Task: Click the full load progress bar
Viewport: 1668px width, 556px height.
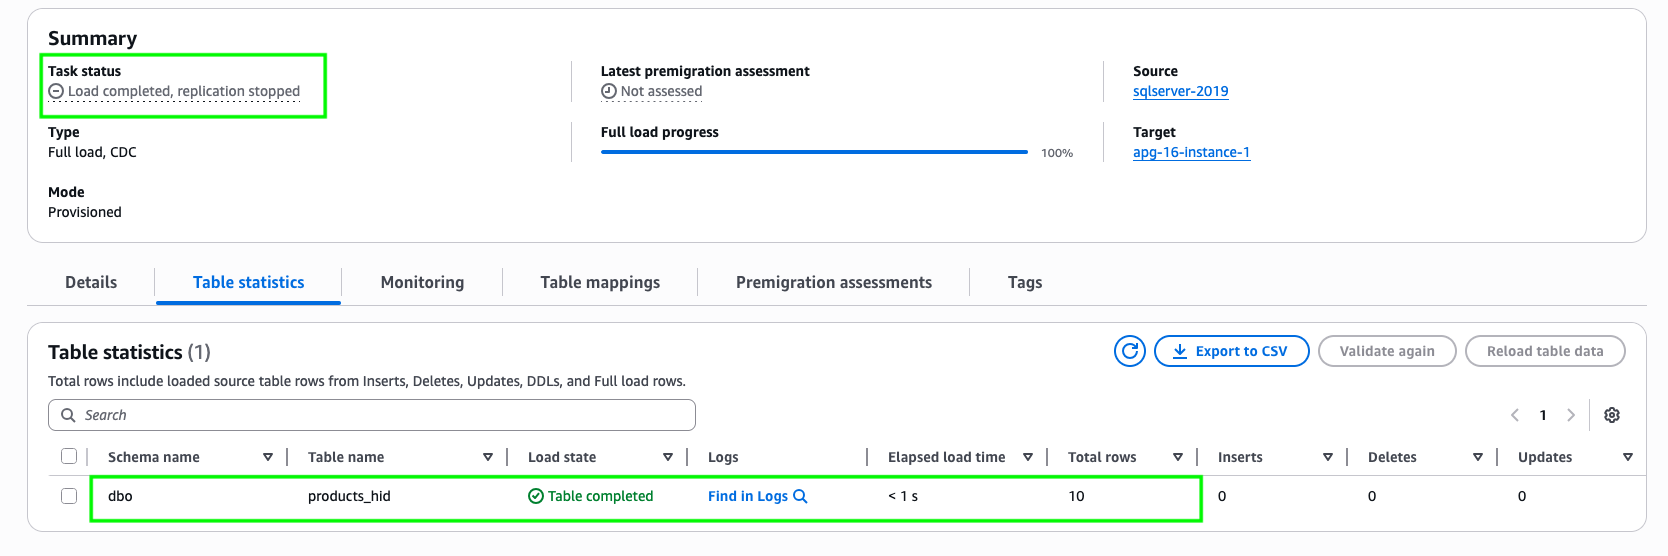Action: (x=814, y=152)
